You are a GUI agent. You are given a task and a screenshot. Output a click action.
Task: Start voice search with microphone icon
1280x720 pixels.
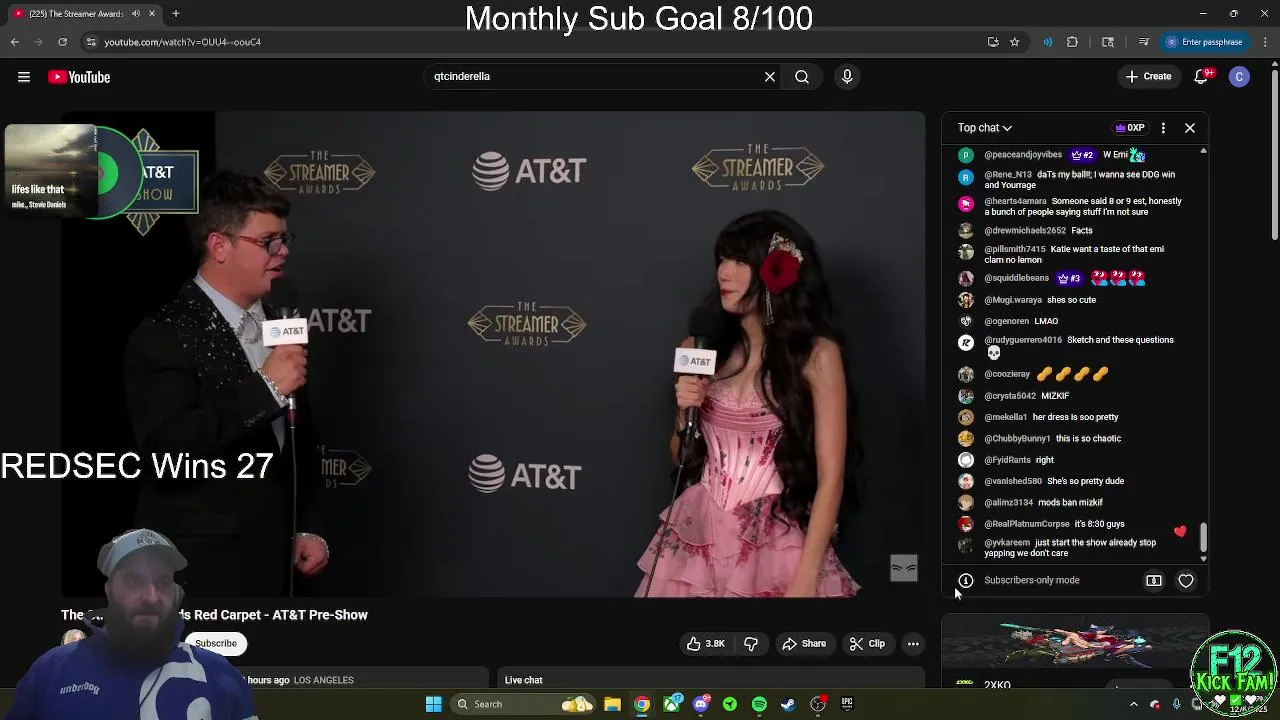847,76
